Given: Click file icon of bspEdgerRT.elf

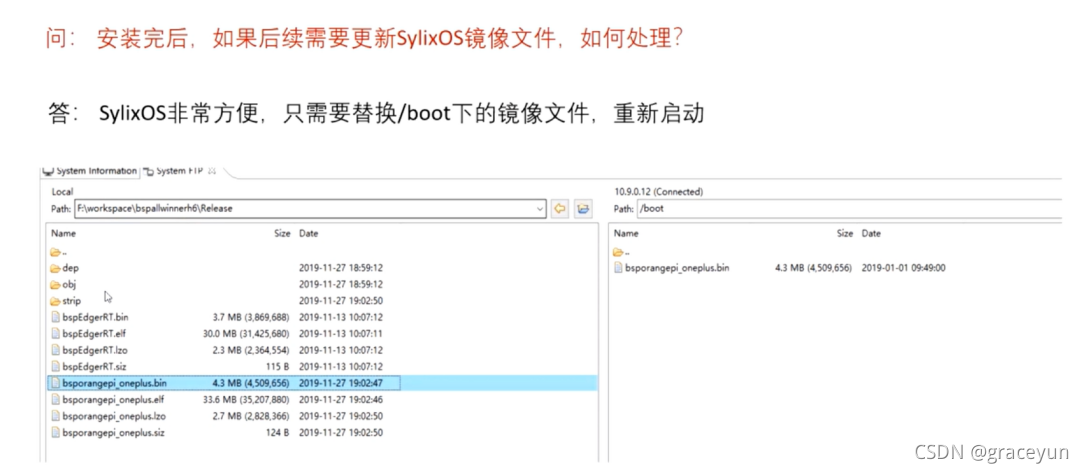Looking at the screenshot, I should point(55,333).
